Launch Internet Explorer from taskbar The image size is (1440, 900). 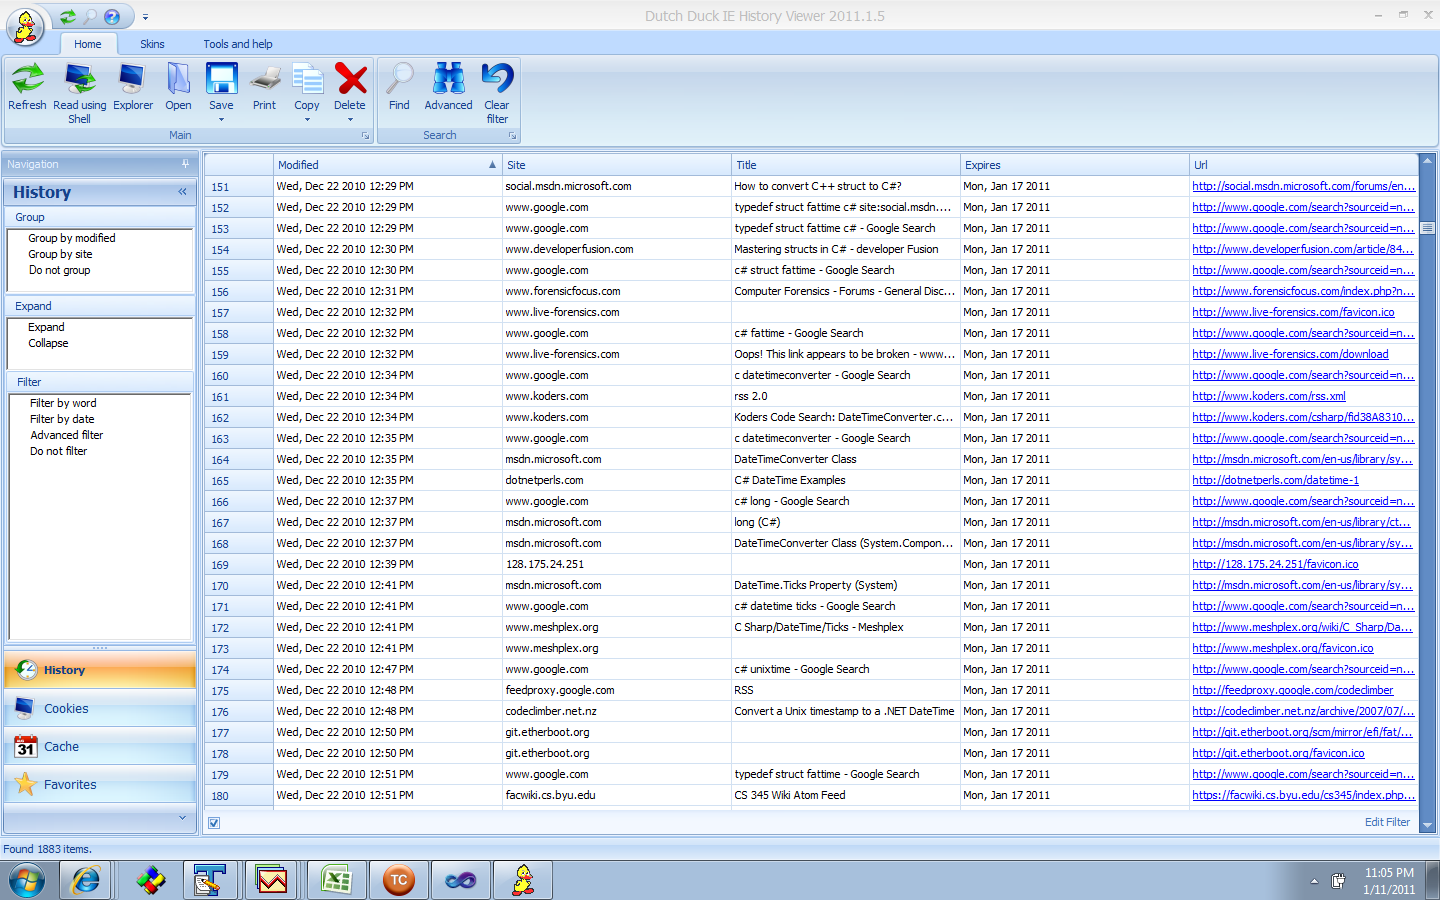(86, 881)
